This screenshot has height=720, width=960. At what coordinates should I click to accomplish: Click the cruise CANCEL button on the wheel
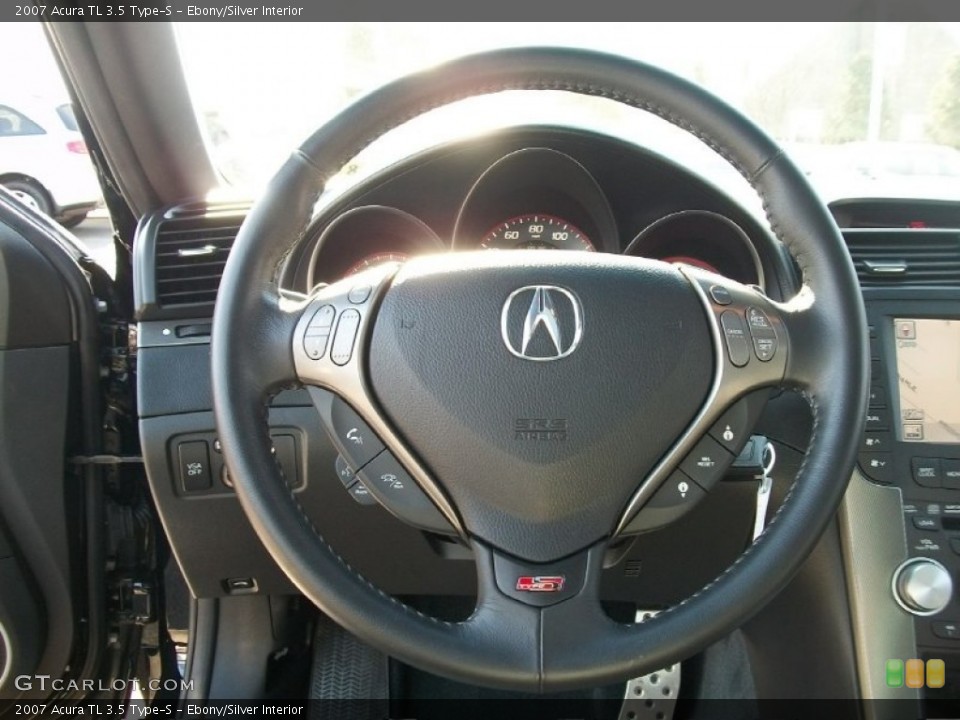coord(735,339)
